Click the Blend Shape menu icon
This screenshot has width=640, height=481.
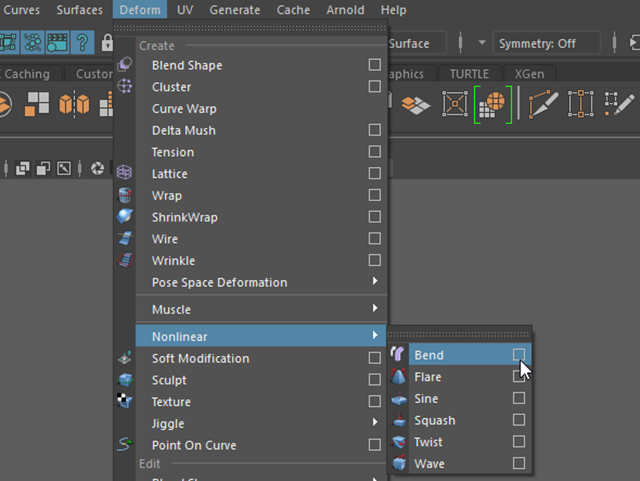tap(124, 65)
